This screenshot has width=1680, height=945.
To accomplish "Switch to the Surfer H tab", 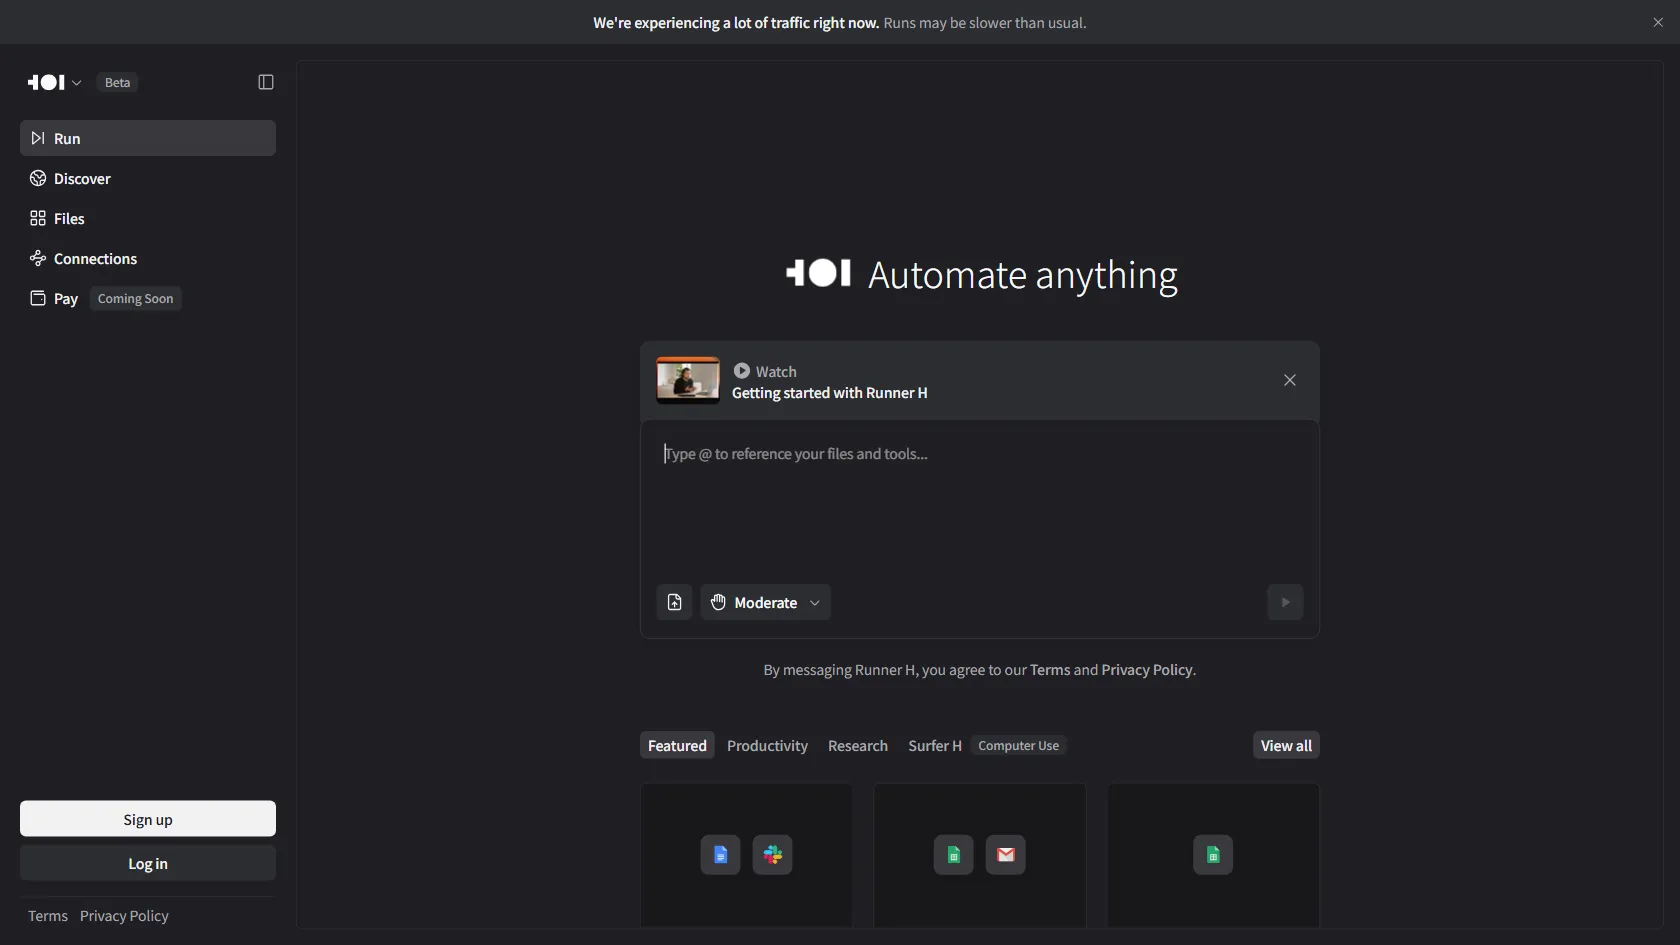I will point(935,745).
